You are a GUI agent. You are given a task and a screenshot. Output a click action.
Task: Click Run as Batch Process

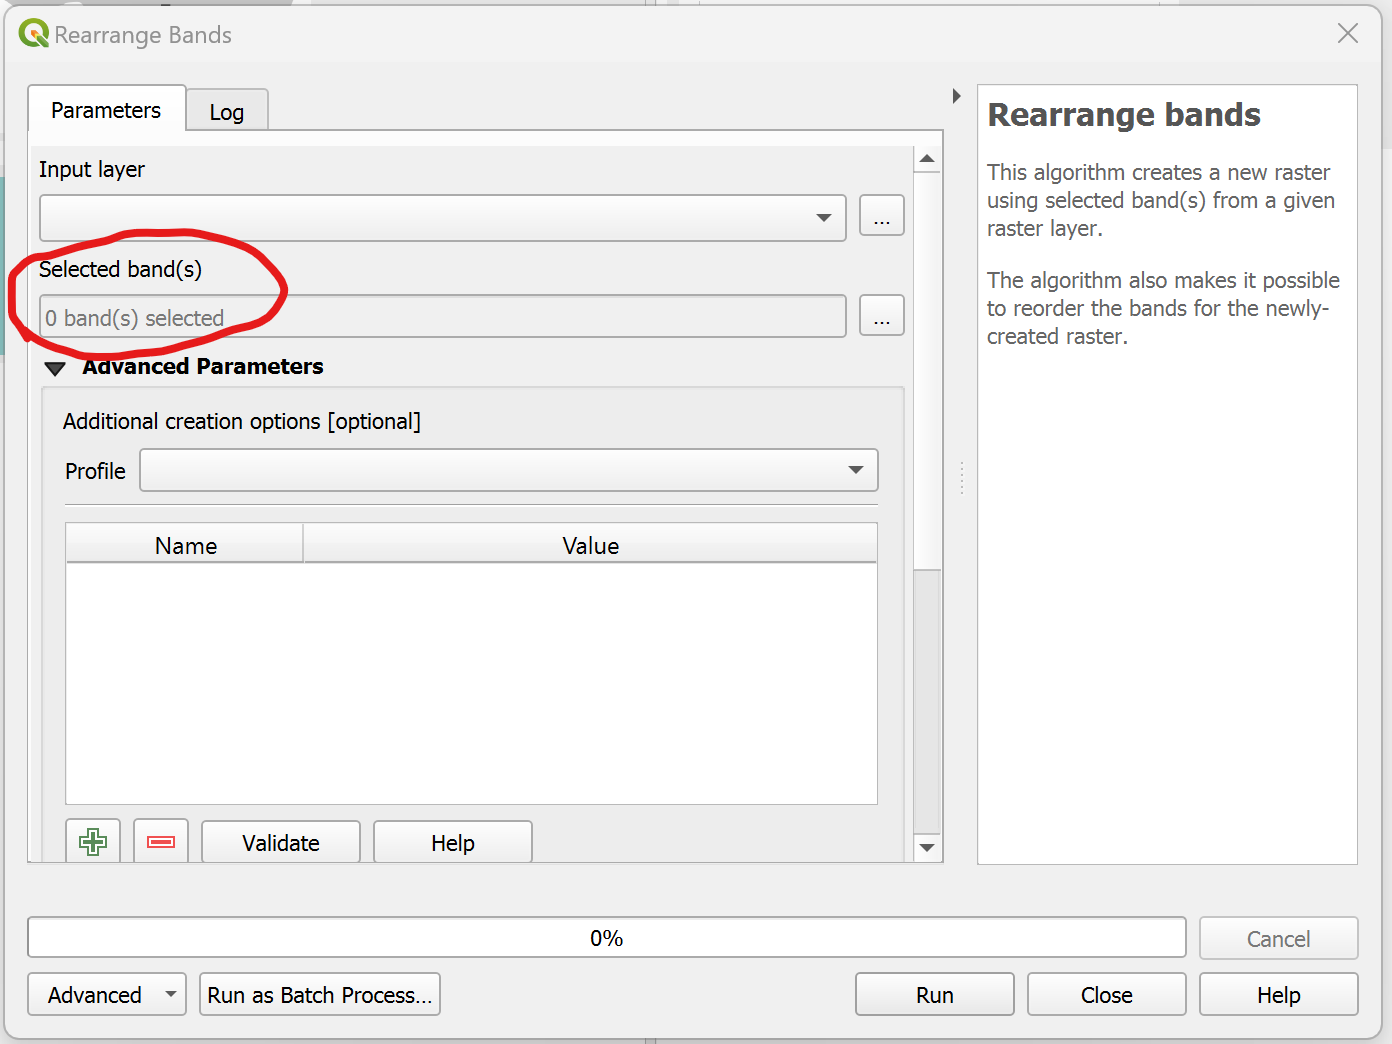click(319, 994)
